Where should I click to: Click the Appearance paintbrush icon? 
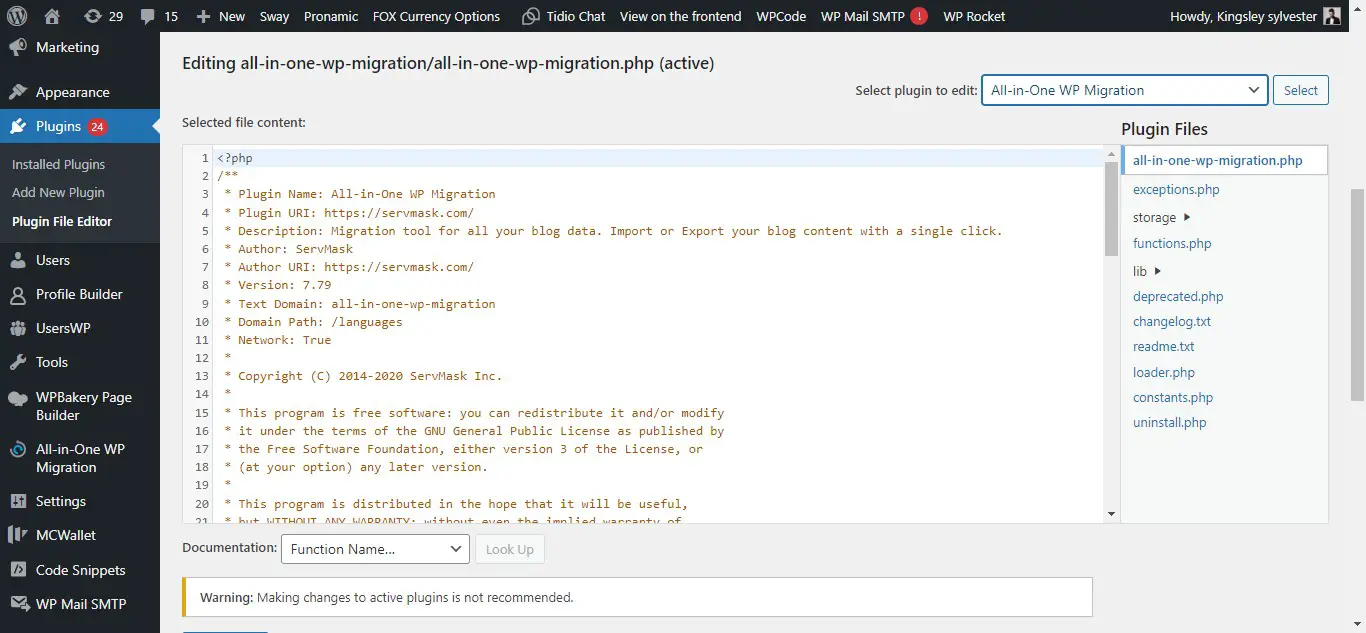tap(18, 92)
